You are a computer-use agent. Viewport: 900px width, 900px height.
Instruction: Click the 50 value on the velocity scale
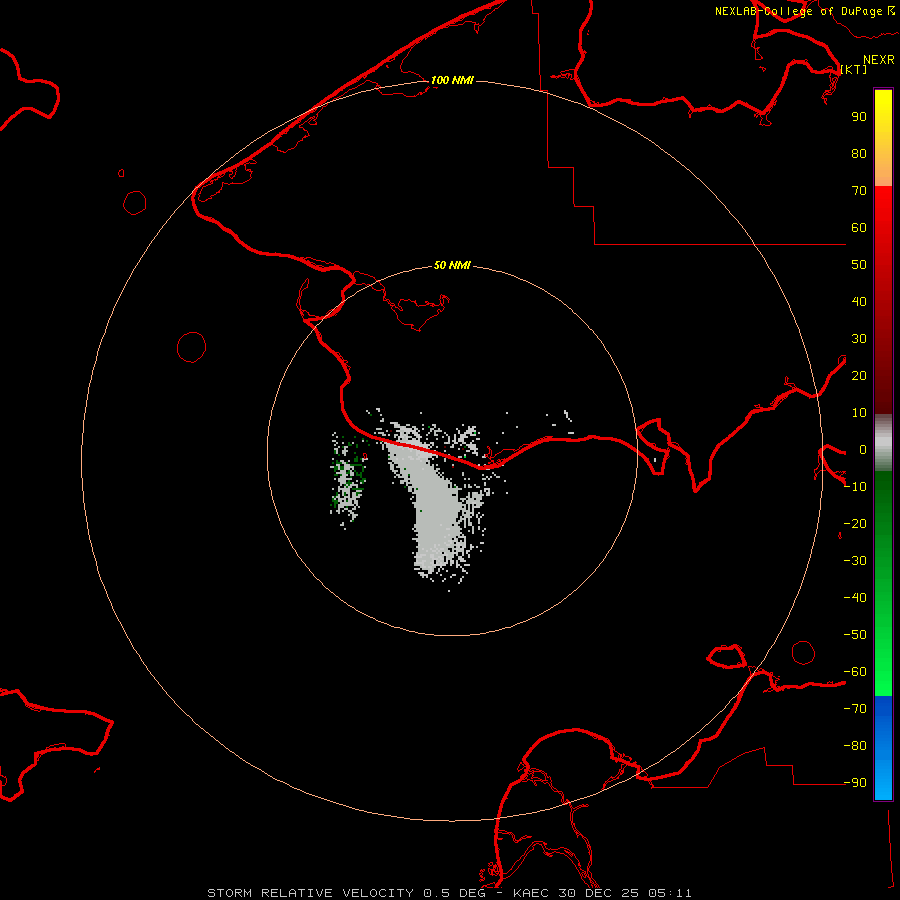tap(859, 265)
